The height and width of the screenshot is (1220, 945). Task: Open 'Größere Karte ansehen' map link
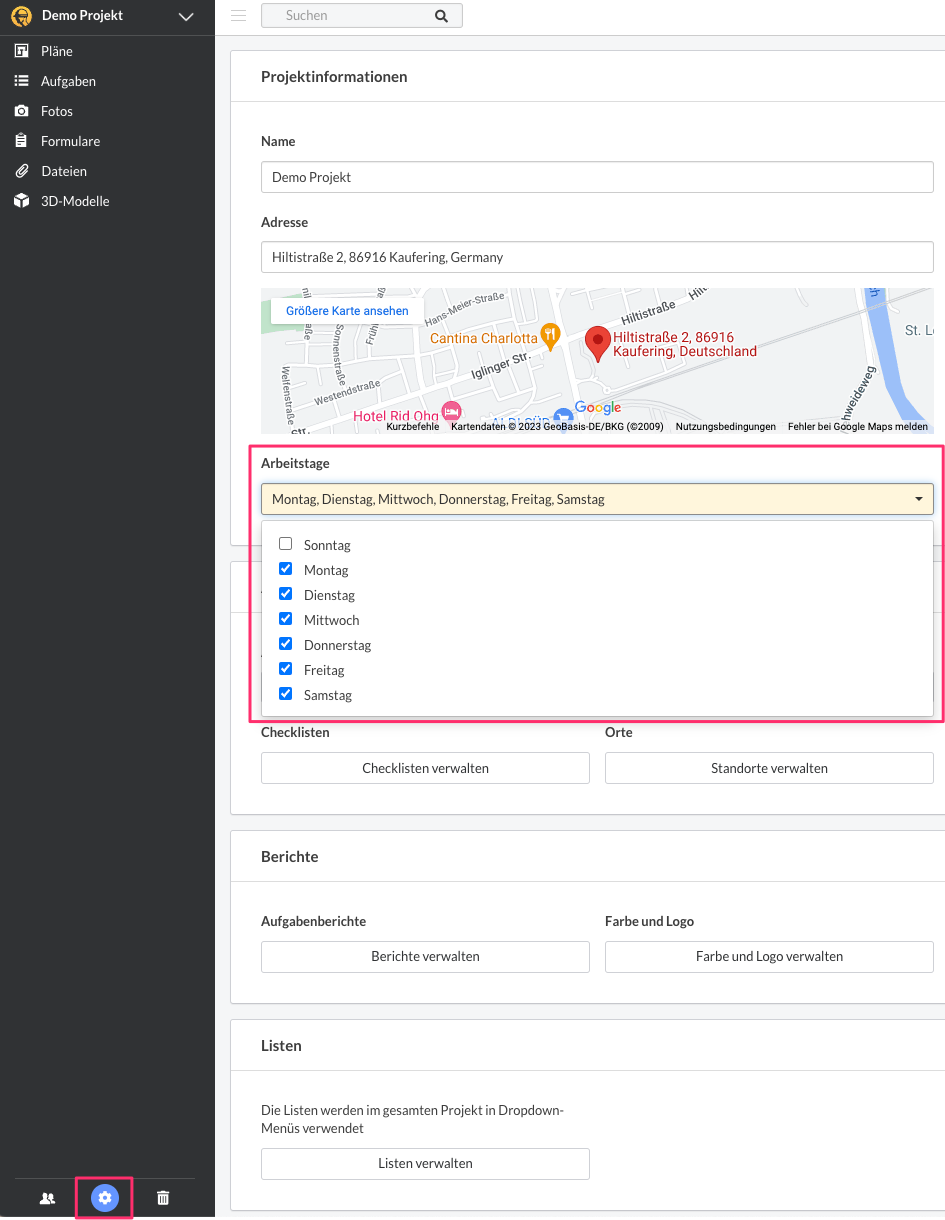click(x=347, y=311)
